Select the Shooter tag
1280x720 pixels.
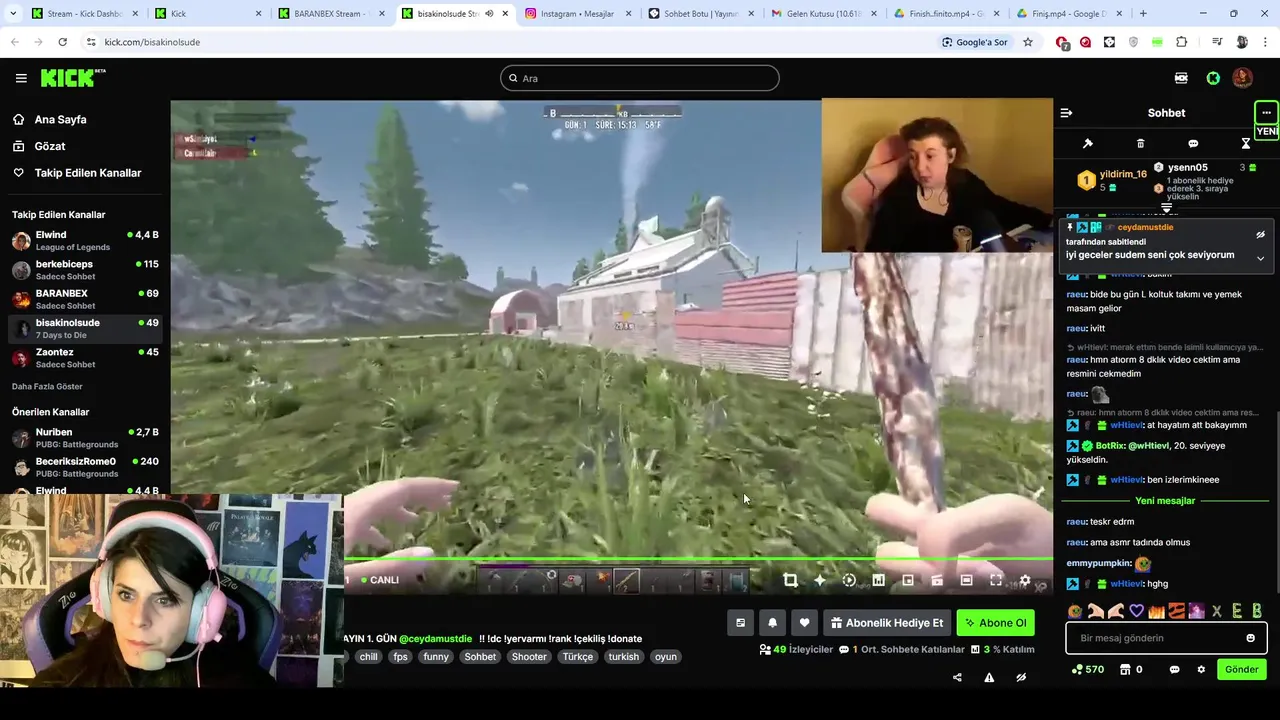point(529,657)
